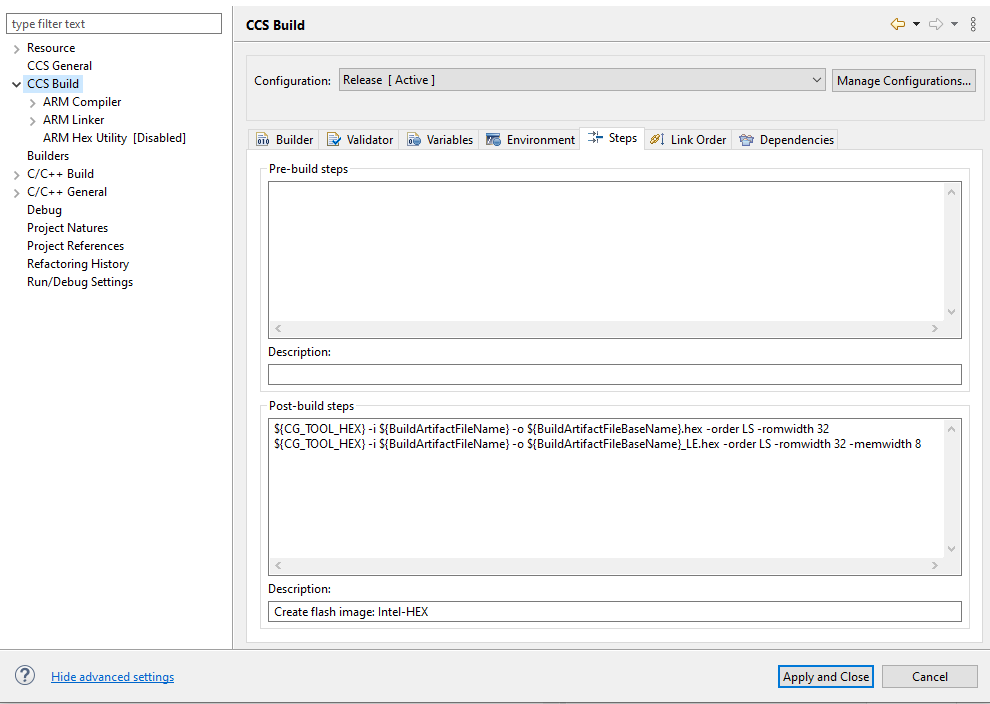Click the Variables tab icon
The image size is (990, 704).
click(413, 139)
